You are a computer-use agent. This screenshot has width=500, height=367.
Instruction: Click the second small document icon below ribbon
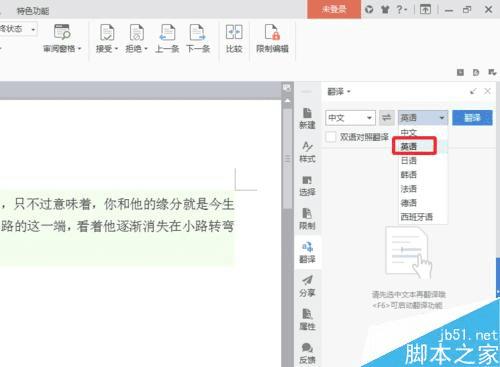pos(476,72)
